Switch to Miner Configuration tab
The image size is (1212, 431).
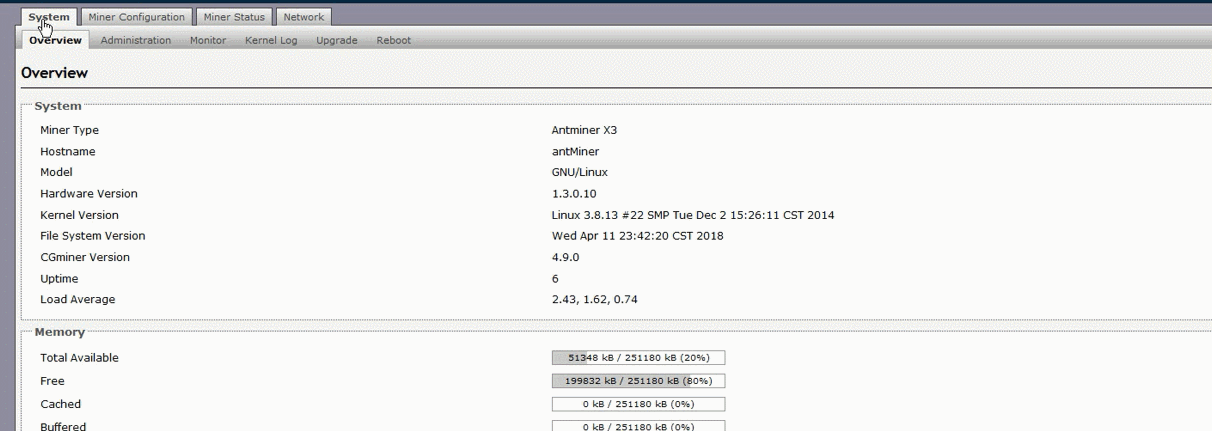[136, 17]
